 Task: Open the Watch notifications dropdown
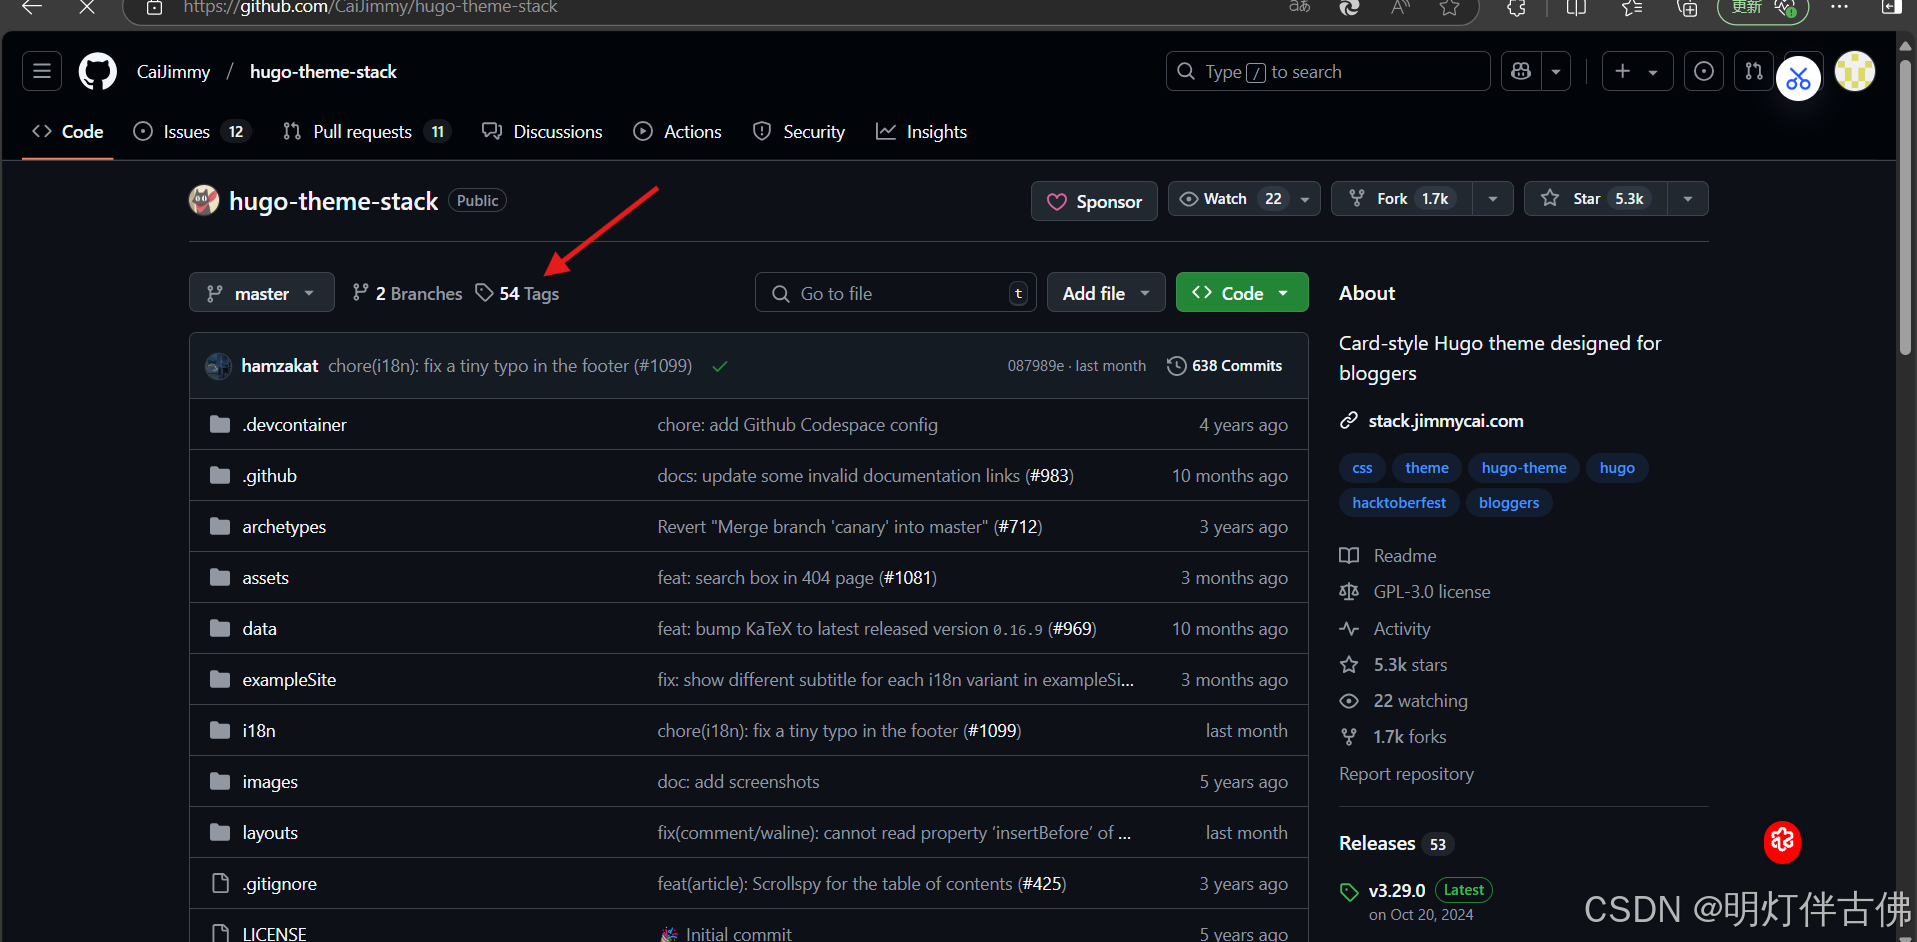(1244, 199)
